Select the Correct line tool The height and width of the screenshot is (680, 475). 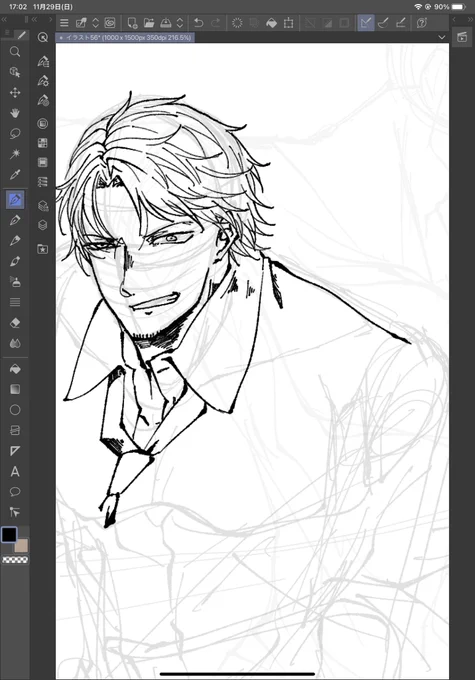pyautogui.click(x=15, y=513)
